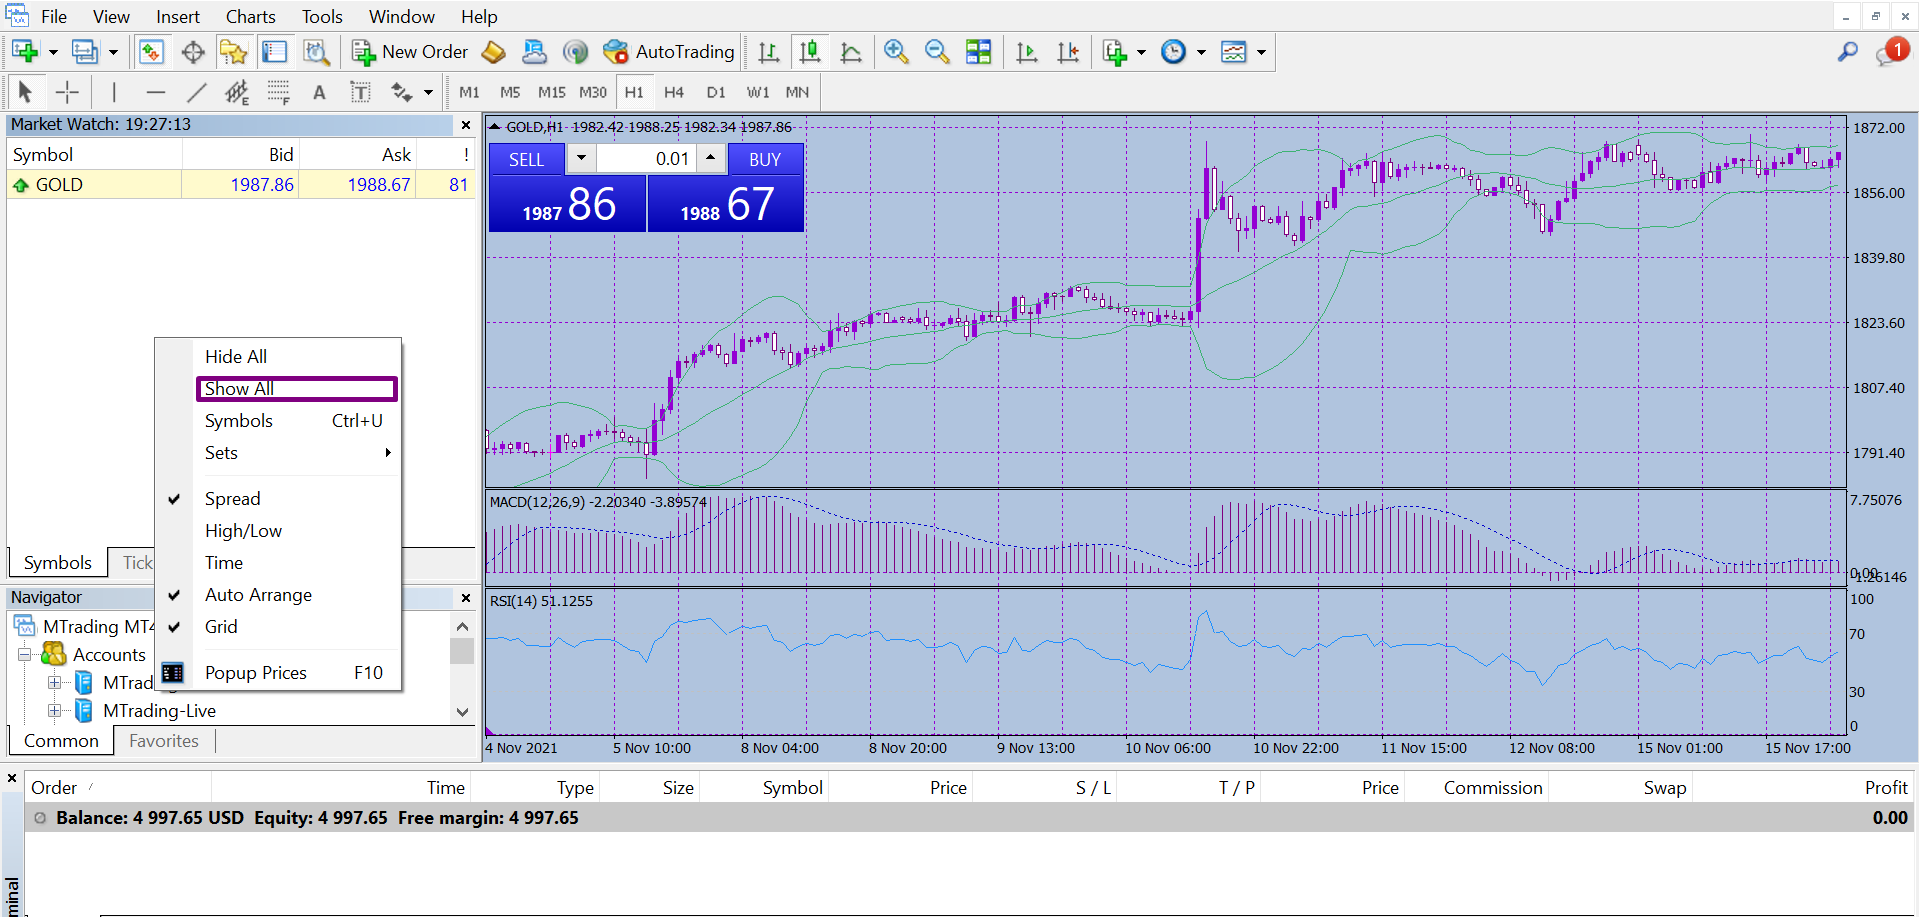
Task: Toggle the Terminal window toolbar icon
Action: 274,52
